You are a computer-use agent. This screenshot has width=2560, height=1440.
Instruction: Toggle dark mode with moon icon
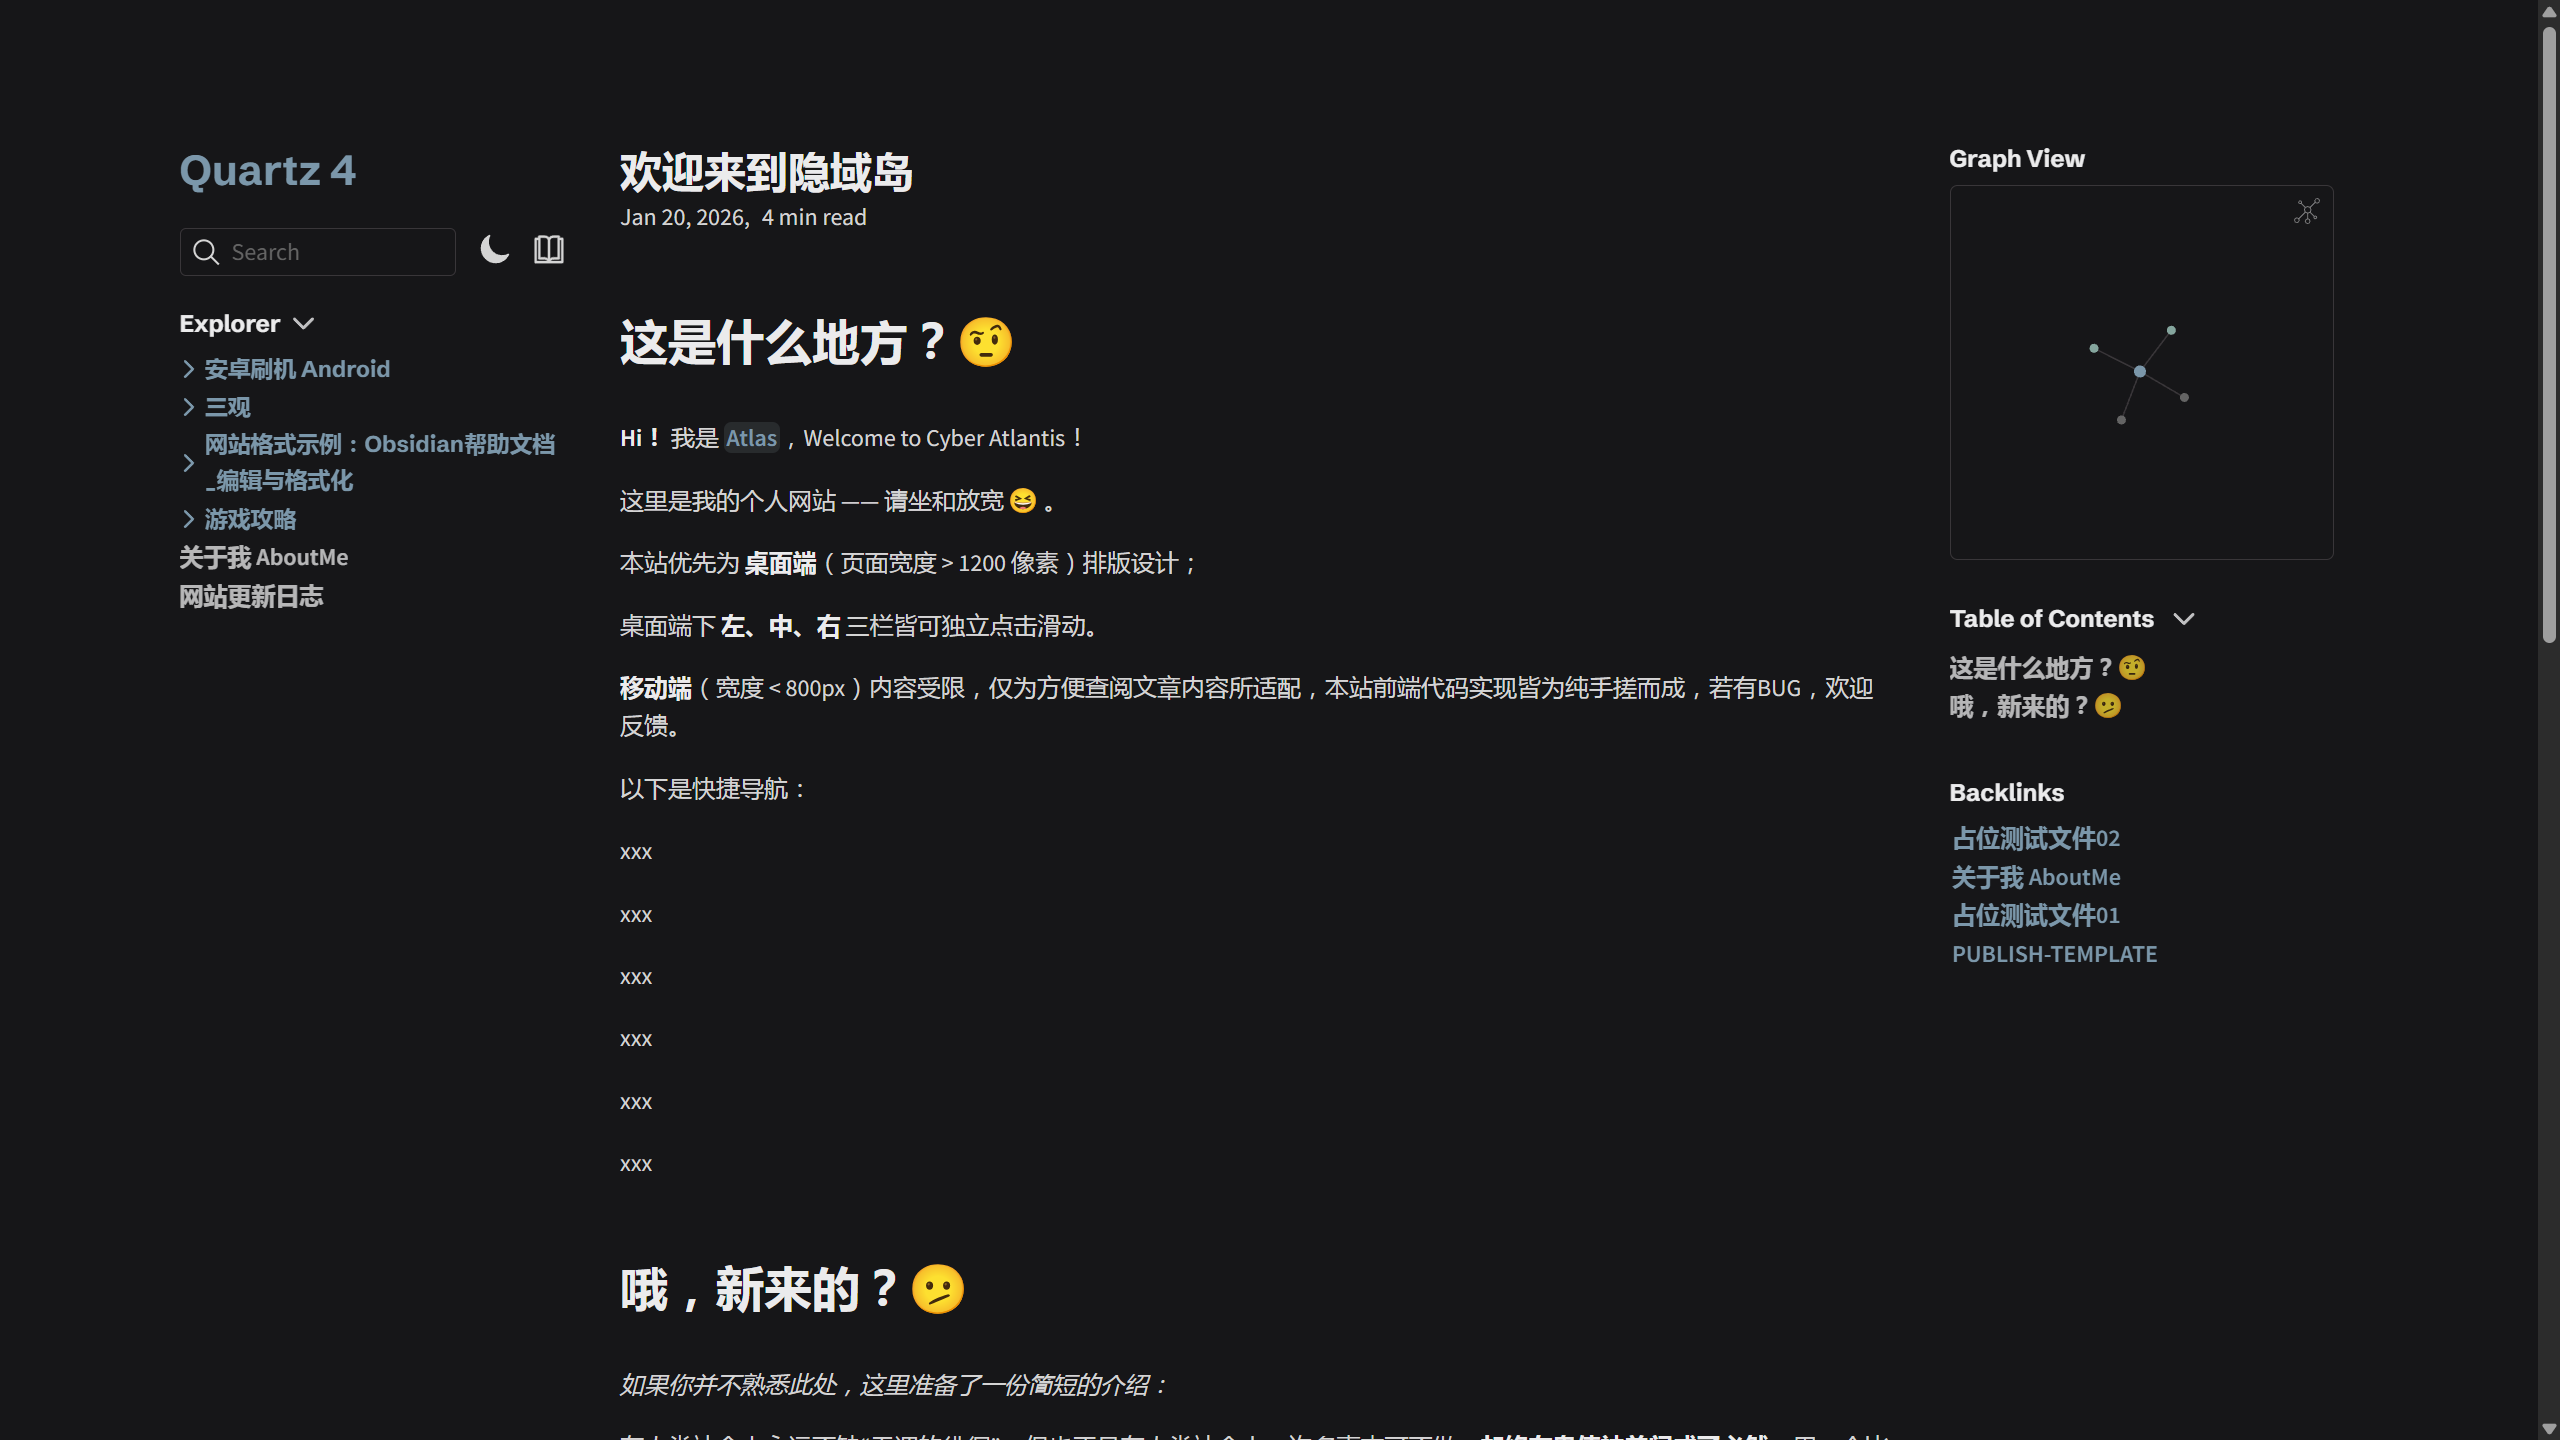tap(494, 250)
